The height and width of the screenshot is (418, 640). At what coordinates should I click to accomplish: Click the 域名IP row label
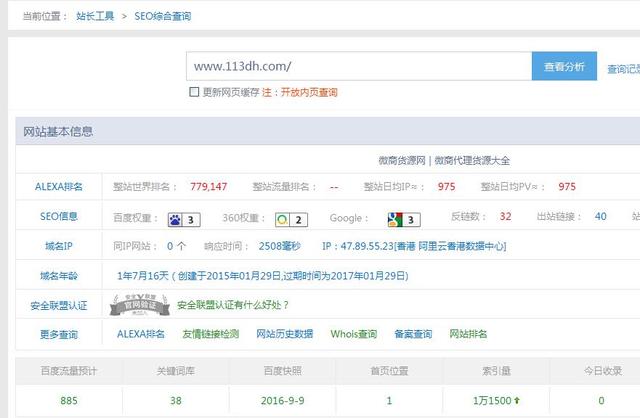59,246
